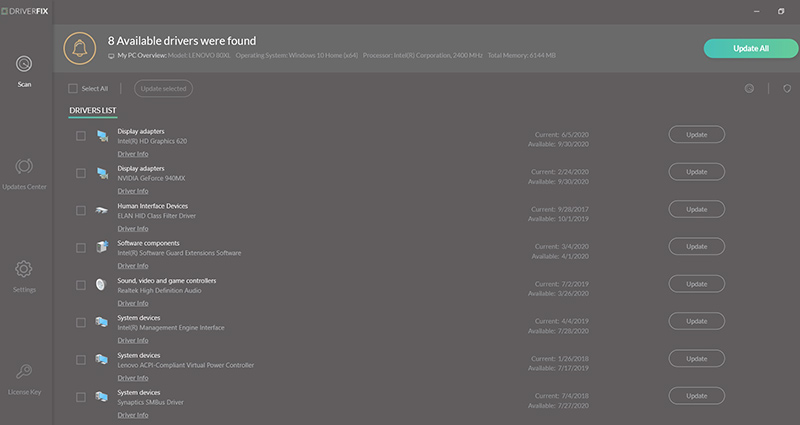800x425 pixels.
Task: Update the NVIDIA GeForce 940MX driver
Action: tap(696, 172)
